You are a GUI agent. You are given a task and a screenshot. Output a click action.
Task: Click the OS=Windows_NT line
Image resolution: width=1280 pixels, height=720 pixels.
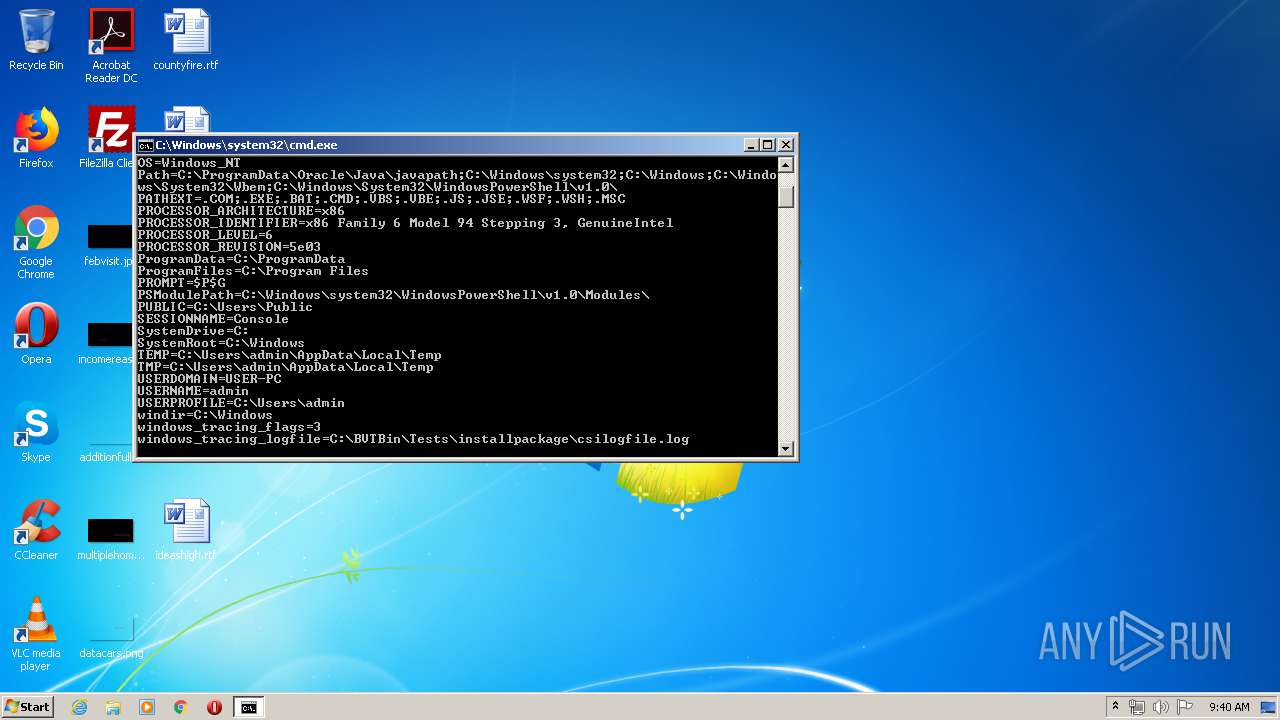click(x=189, y=163)
